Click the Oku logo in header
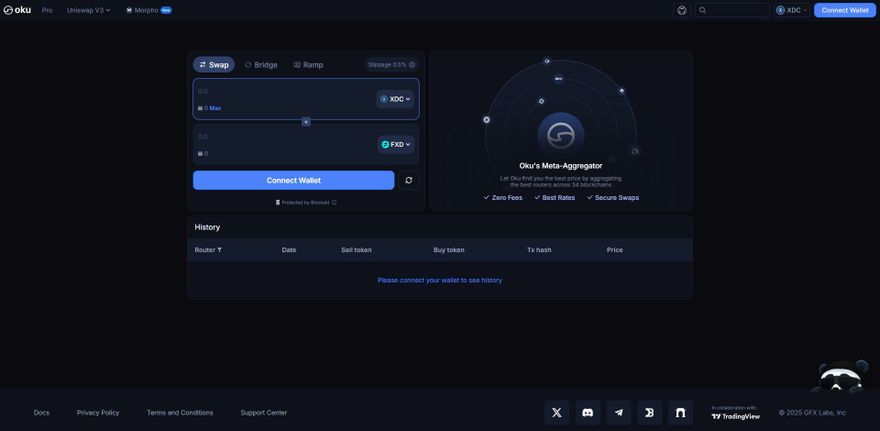This screenshot has height=431, width=880. pos(17,10)
